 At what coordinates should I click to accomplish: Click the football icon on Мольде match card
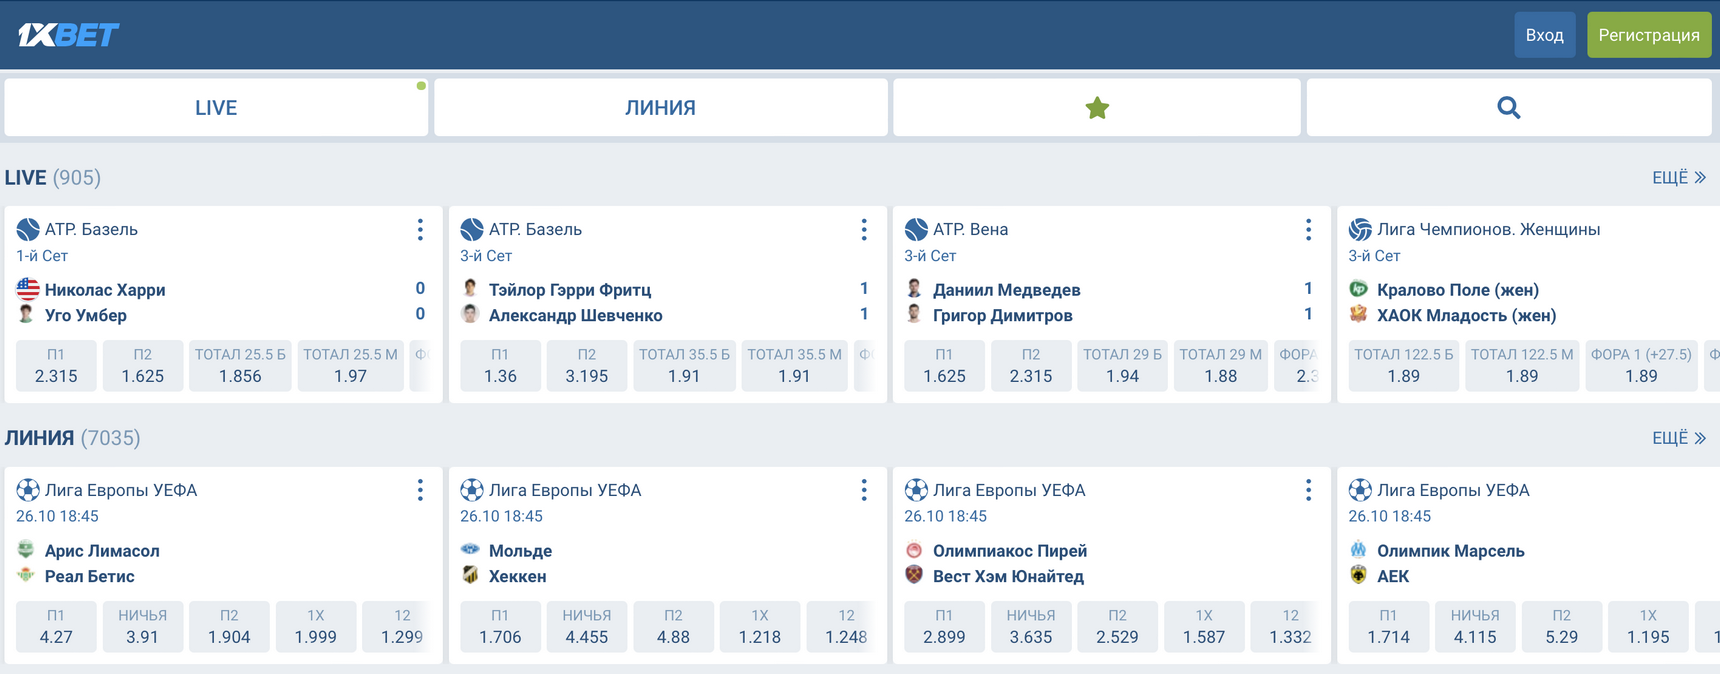tap(472, 489)
